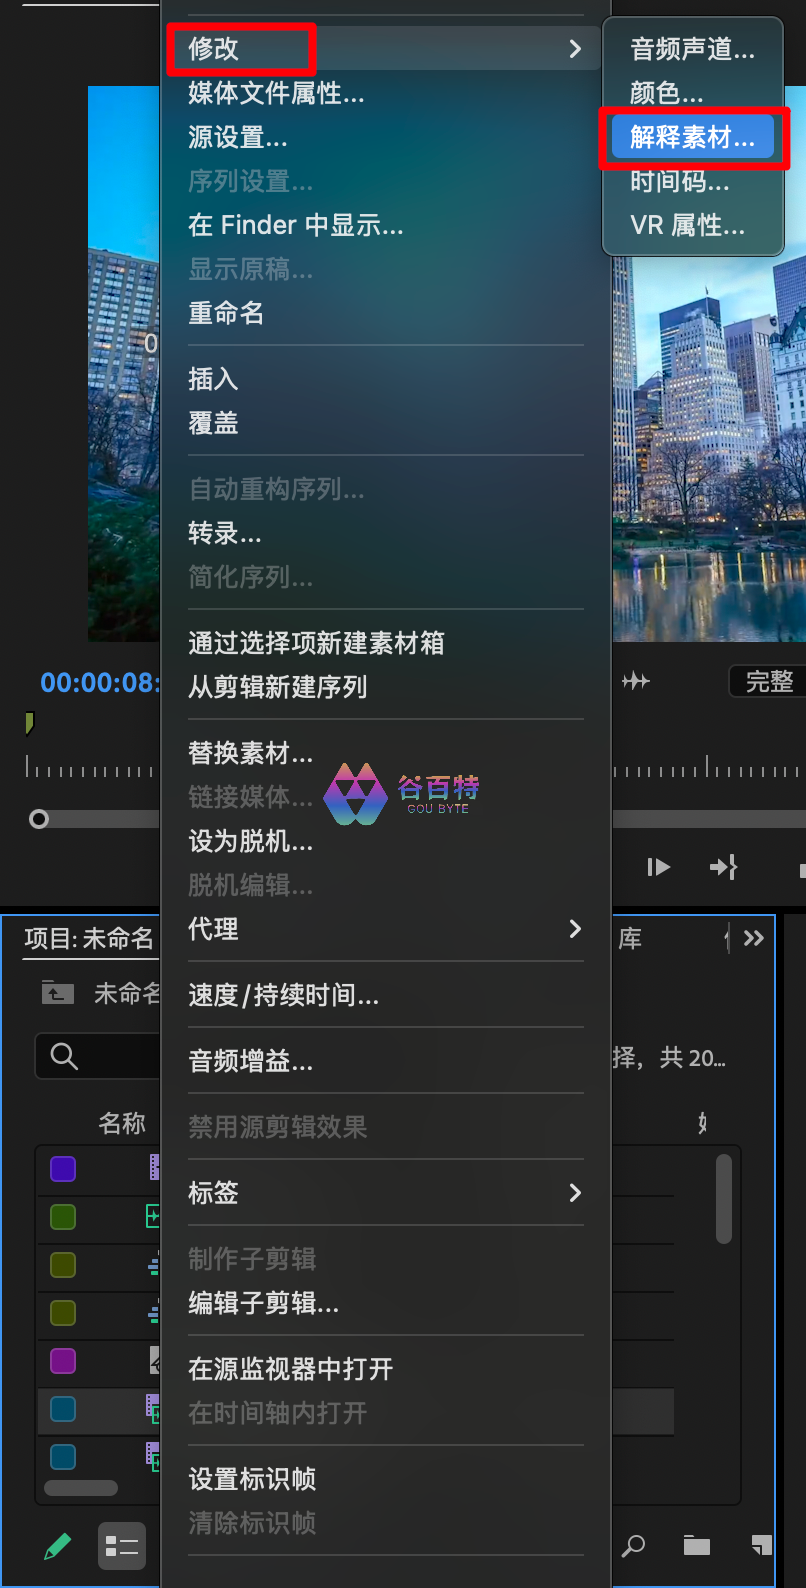Expand the 修改 submenu arrow
This screenshot has height=1588, width=806.
(x=575, y=48)
